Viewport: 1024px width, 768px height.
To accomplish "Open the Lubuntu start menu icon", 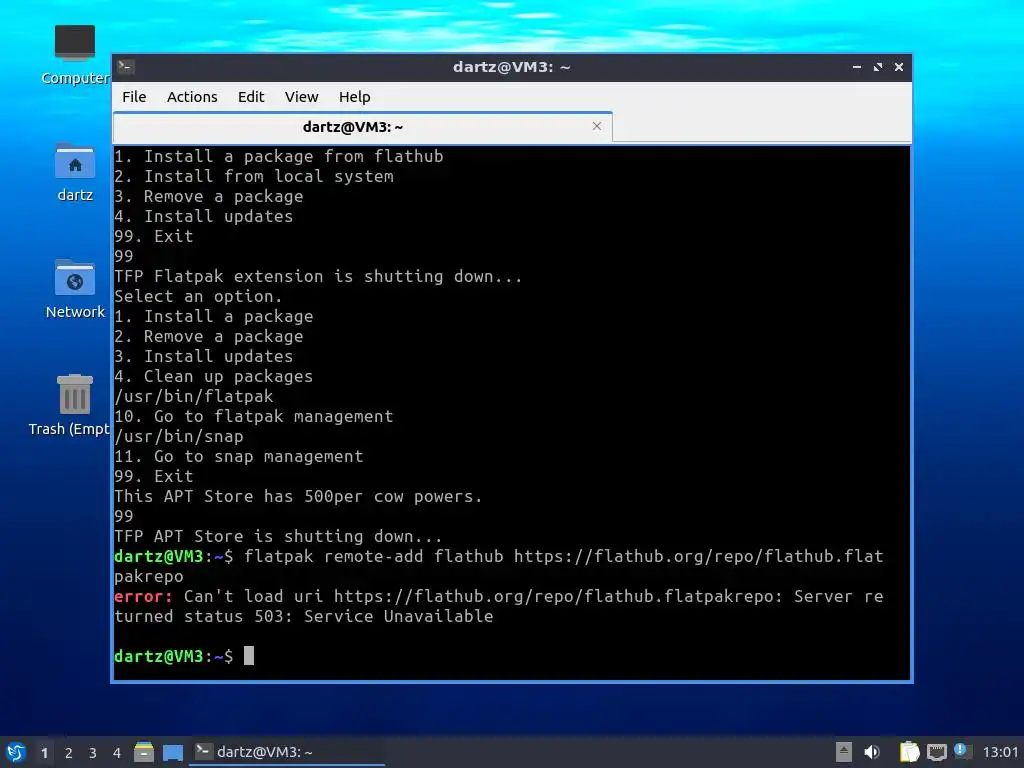I will tap(16, 752).
